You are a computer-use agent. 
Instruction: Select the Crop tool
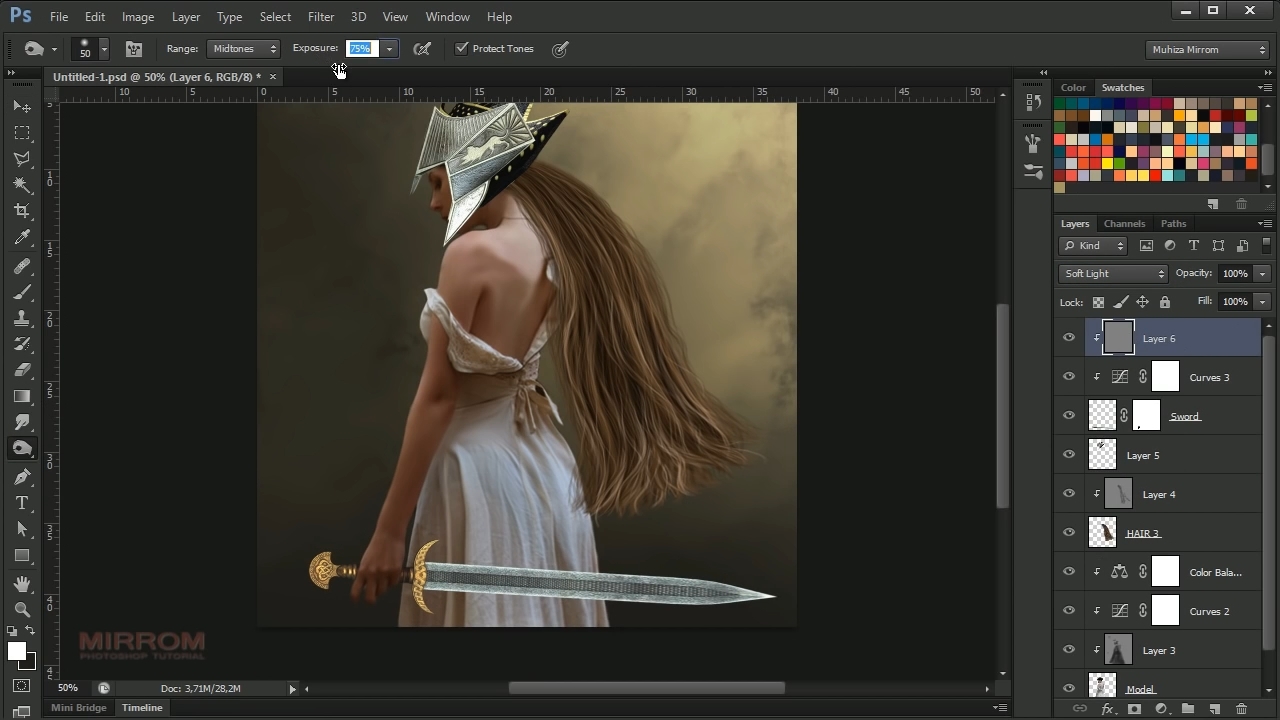22,211
